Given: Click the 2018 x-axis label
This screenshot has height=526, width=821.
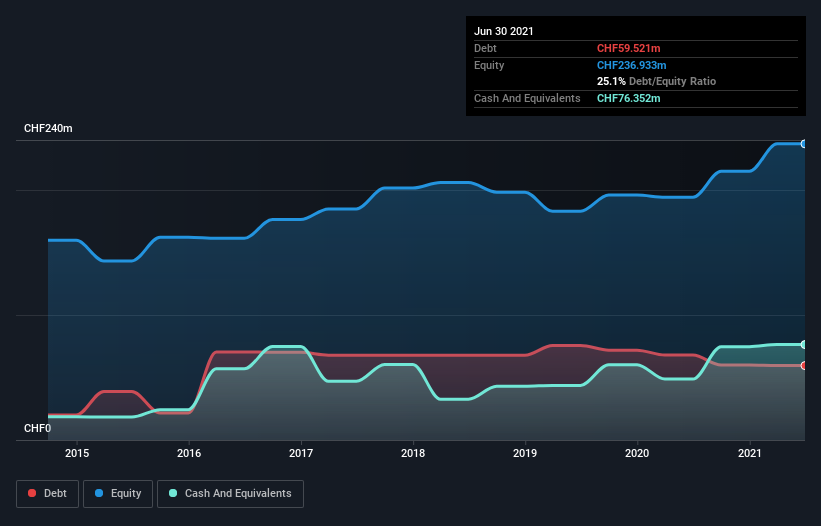Looking at the screenshot, I should pyautogui.click(x=413, y=453).
